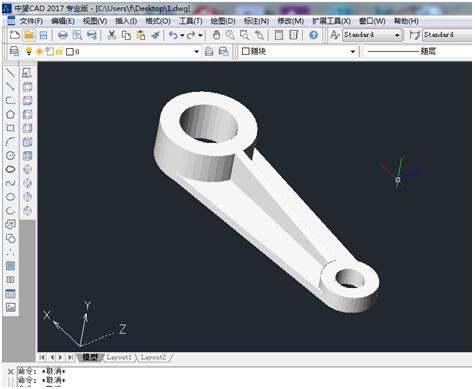Open the Help question mark icon
The height and width of the screenshot is (389, 475).
313,35
